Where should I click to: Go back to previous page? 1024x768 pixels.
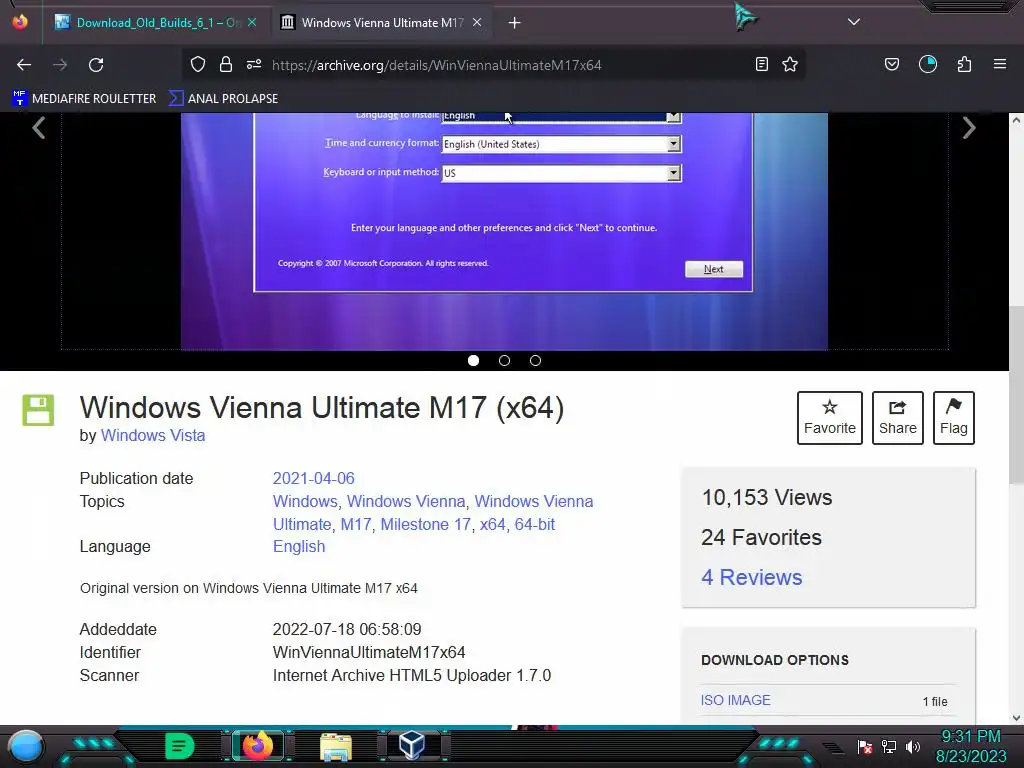click(x=24, y=65)
